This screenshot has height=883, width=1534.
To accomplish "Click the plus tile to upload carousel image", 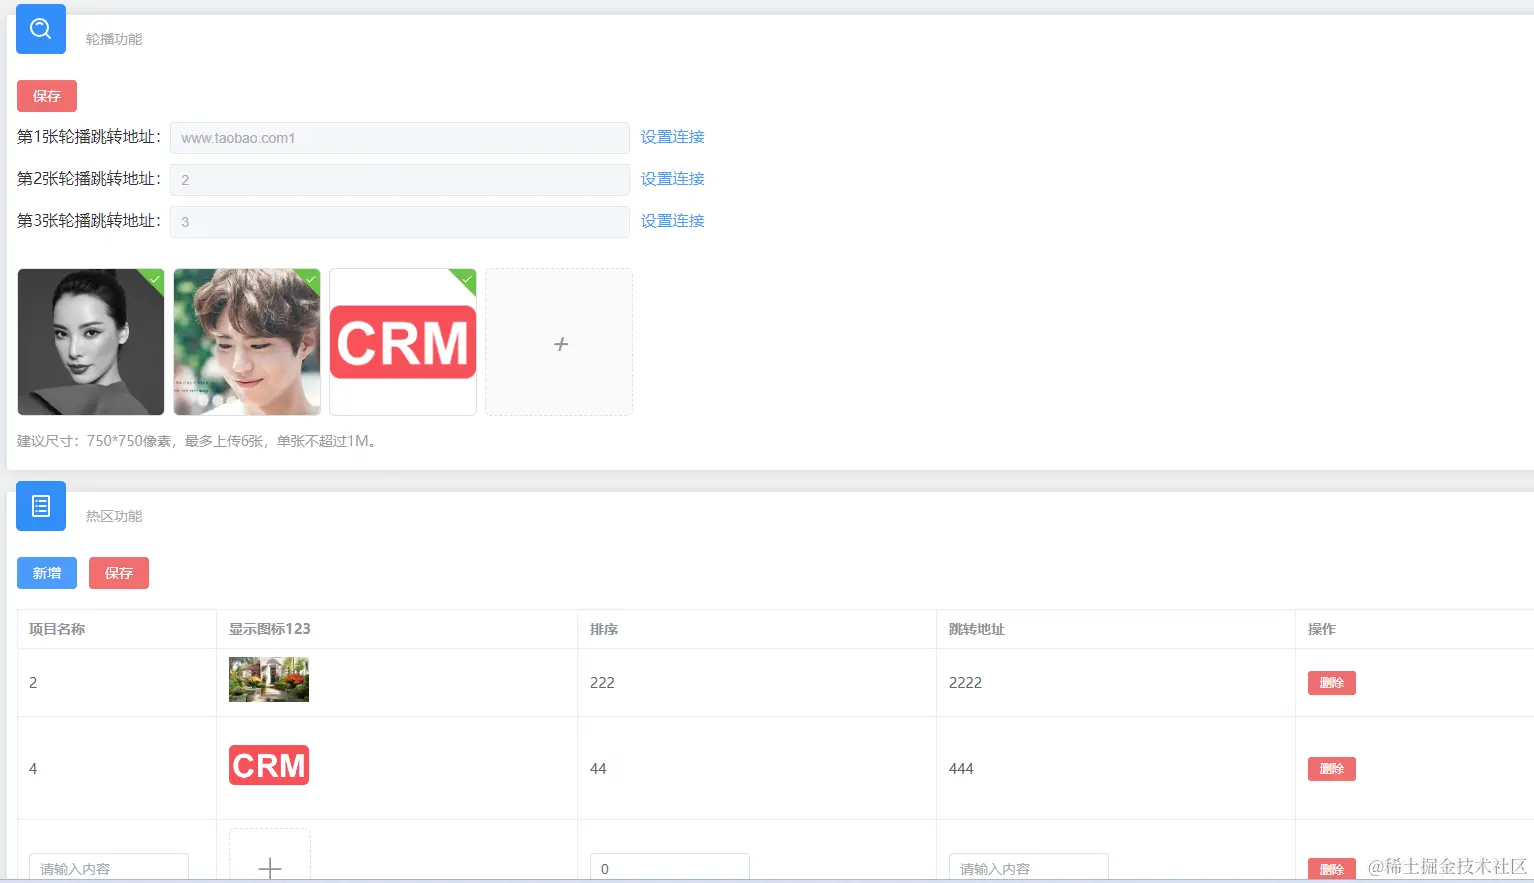I will pos(559,342).
